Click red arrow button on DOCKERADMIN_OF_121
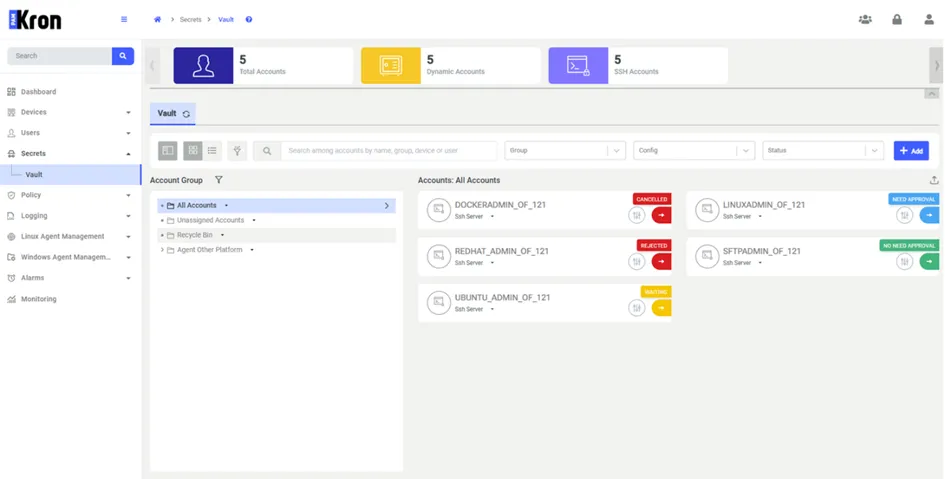945x479 pixels. (x=661, y=215)
